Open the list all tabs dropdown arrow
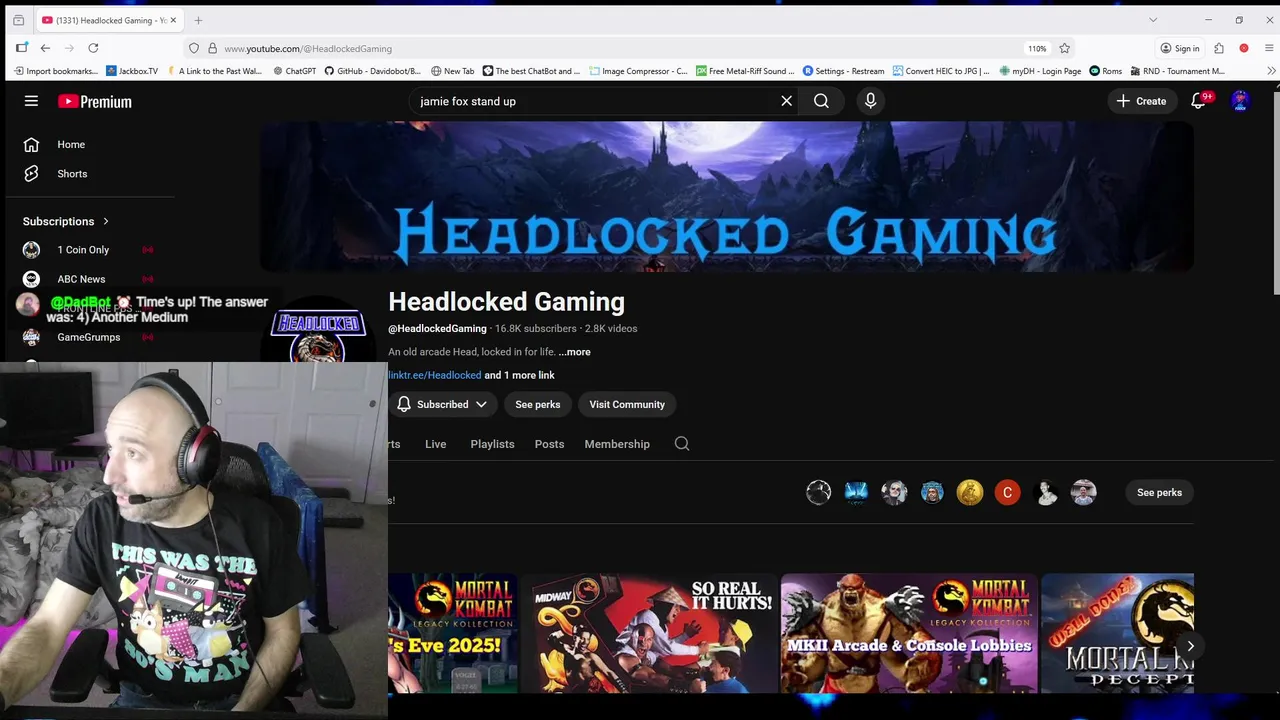The width and height of the screenshot is (1280, 720). [1152, 20]
